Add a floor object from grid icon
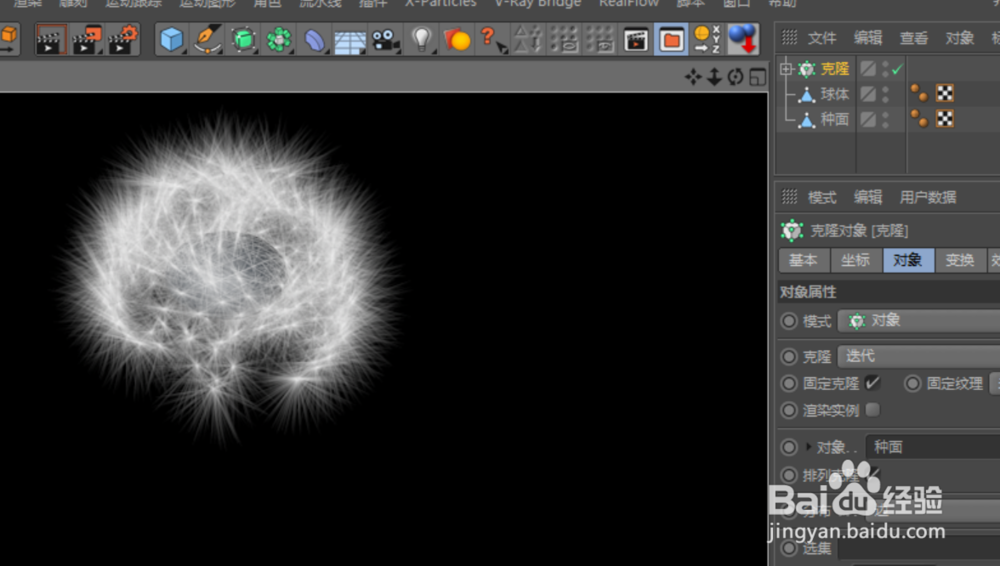 (x=350, y=41)
